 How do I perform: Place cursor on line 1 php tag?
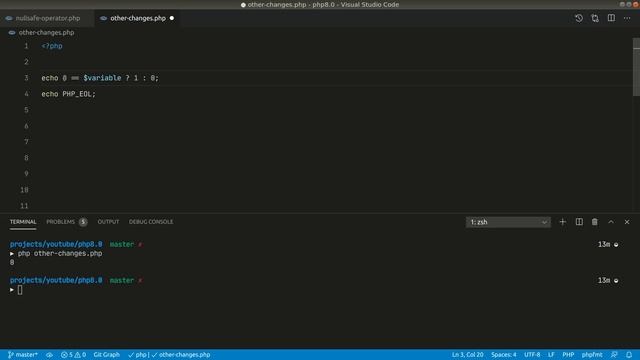(52, 46)
